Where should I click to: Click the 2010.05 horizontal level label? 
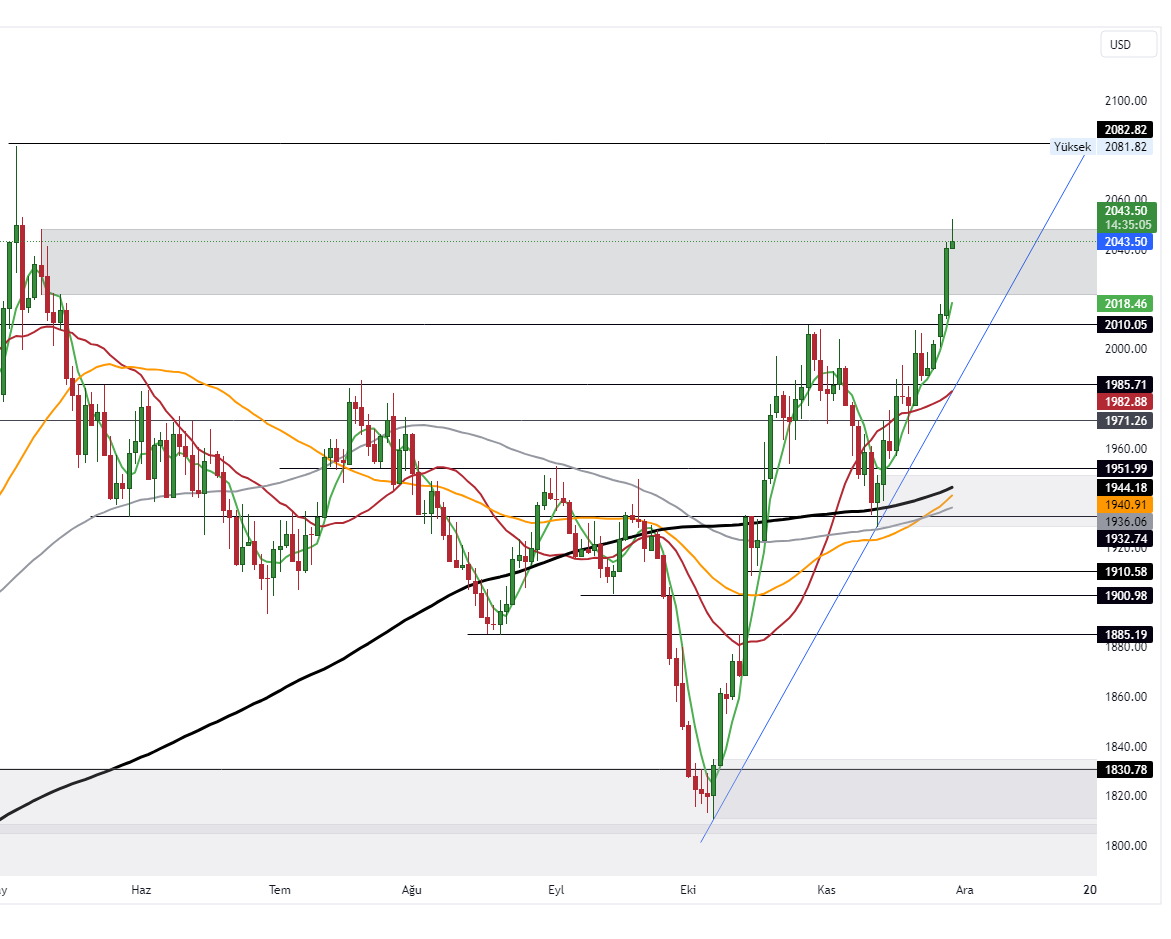tap(1125, 325)
